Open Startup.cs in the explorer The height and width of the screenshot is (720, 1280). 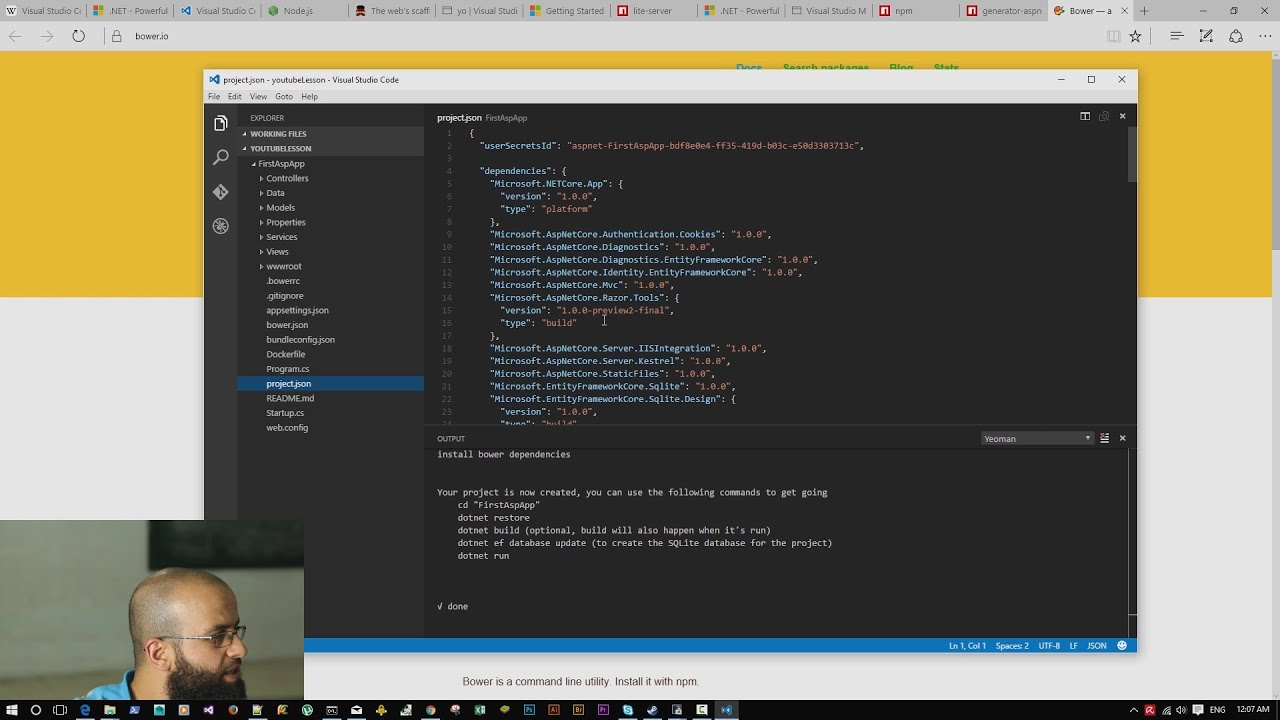click(x=330, y=413)
